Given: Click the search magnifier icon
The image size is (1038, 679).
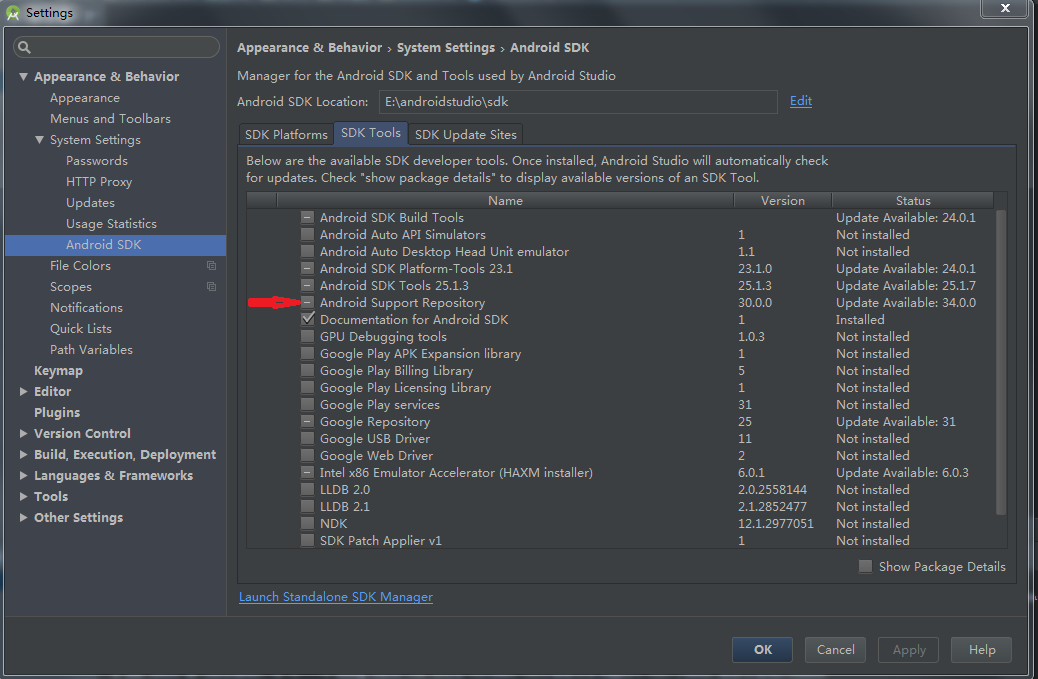Looking at the screenshot, I should tap(25, 47).
